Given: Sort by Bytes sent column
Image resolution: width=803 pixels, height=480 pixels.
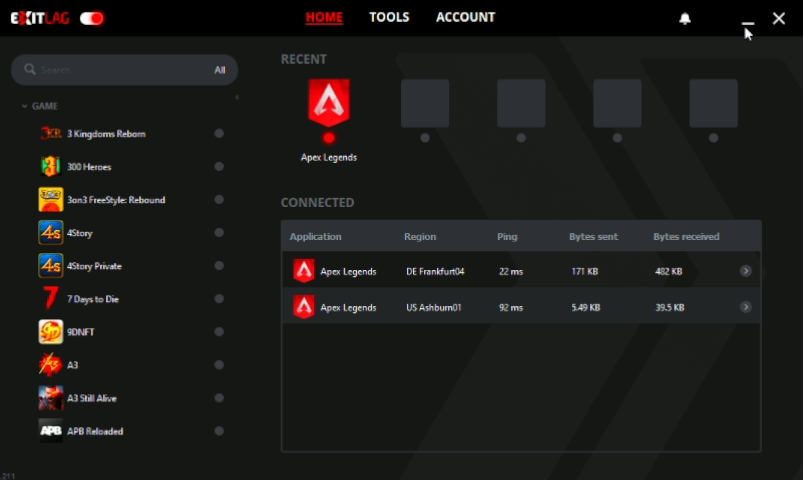Looking at the screenshot, I should [594, 237].
